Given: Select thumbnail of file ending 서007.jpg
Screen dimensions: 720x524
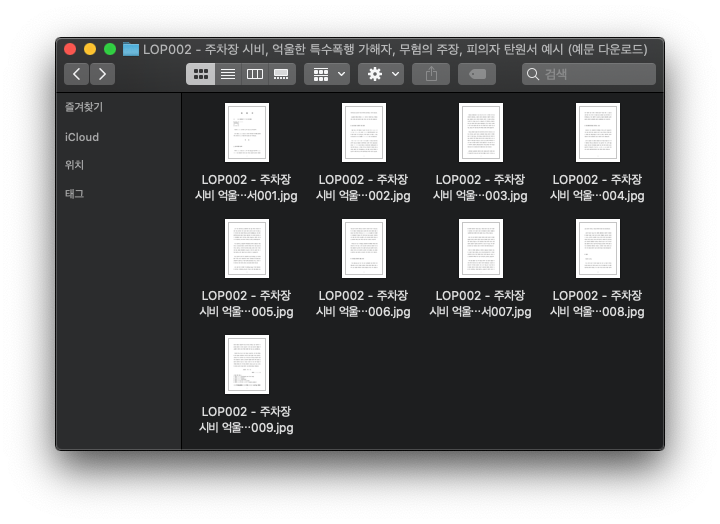Looking at the screenshot, I should 481,248.
